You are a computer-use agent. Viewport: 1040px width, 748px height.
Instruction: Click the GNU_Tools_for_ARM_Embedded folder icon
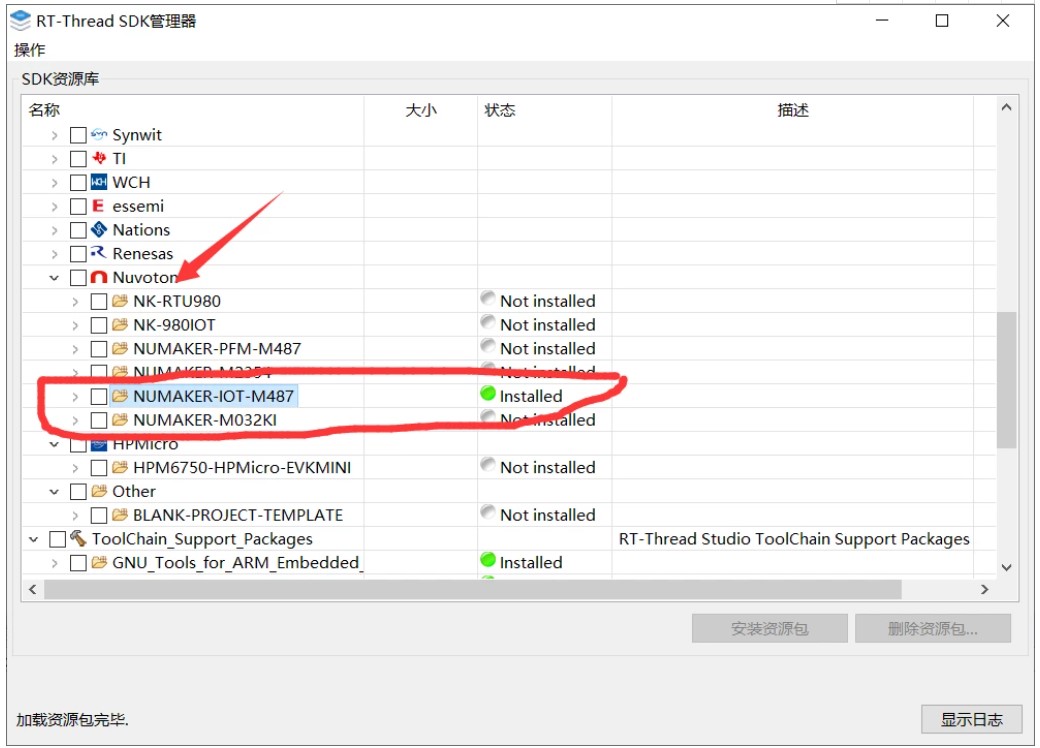click(x=99, y=563)
